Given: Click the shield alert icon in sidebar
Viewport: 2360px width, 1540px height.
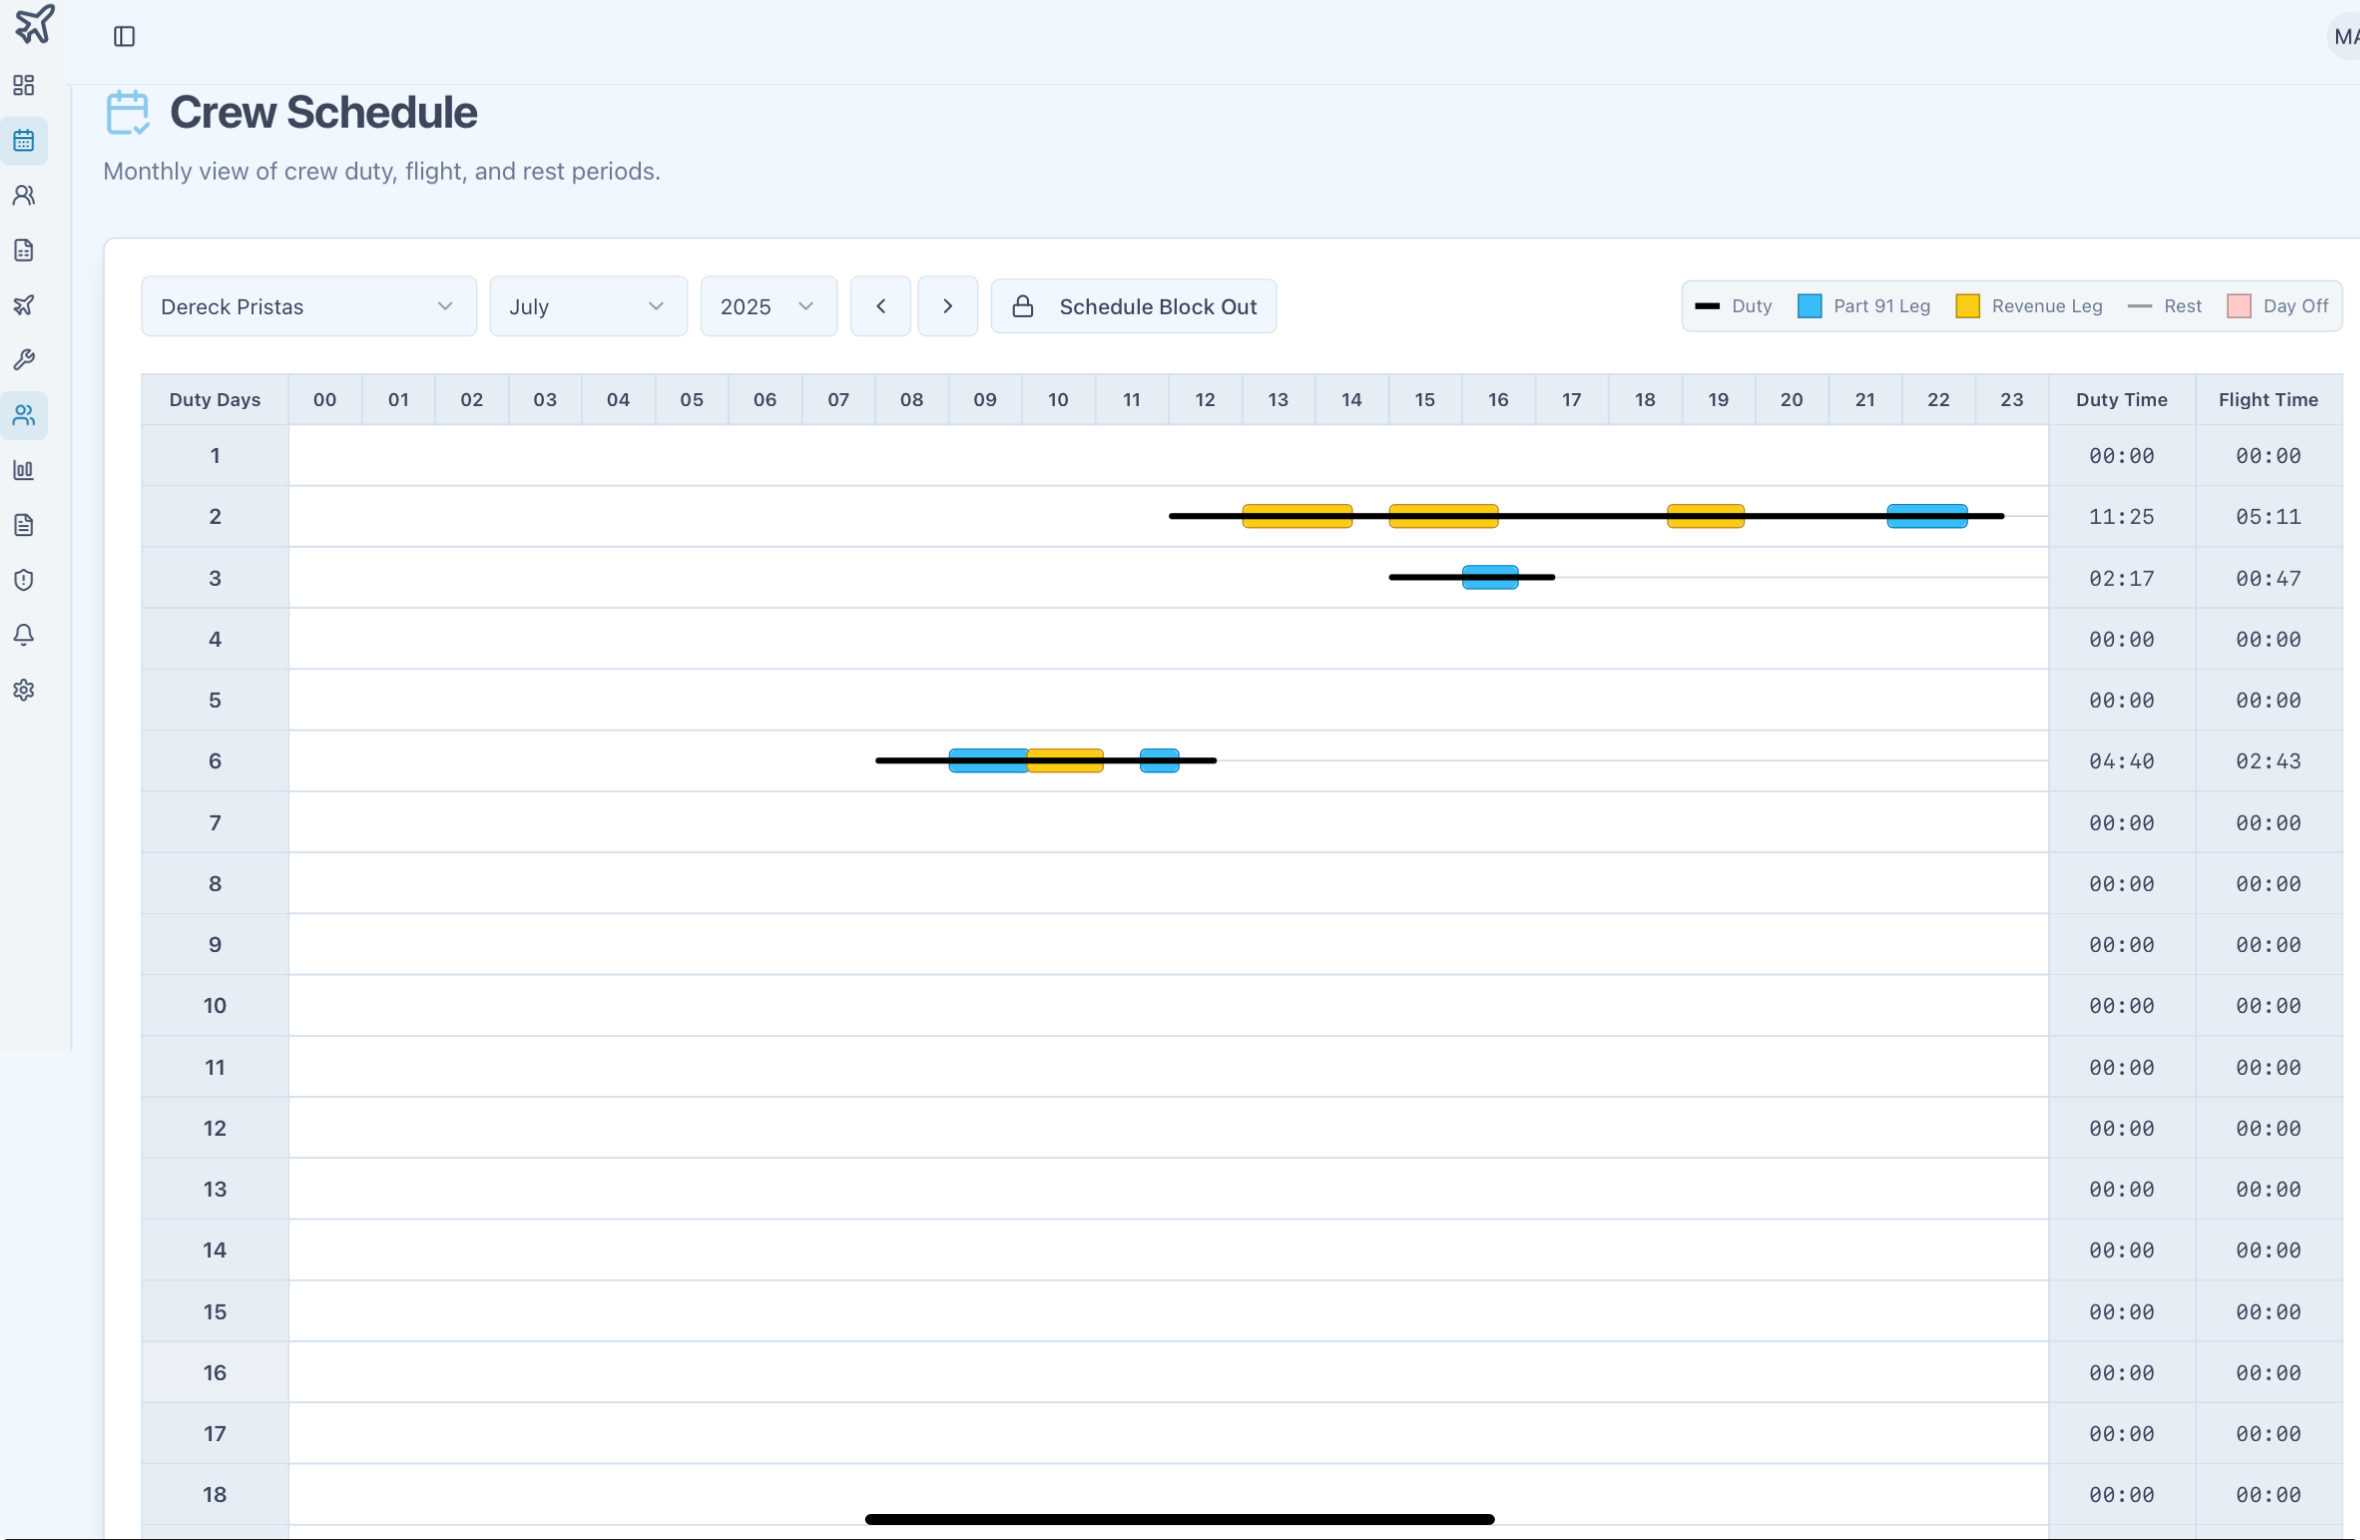Looking at the screenshot, I should (x=24, y=580).
